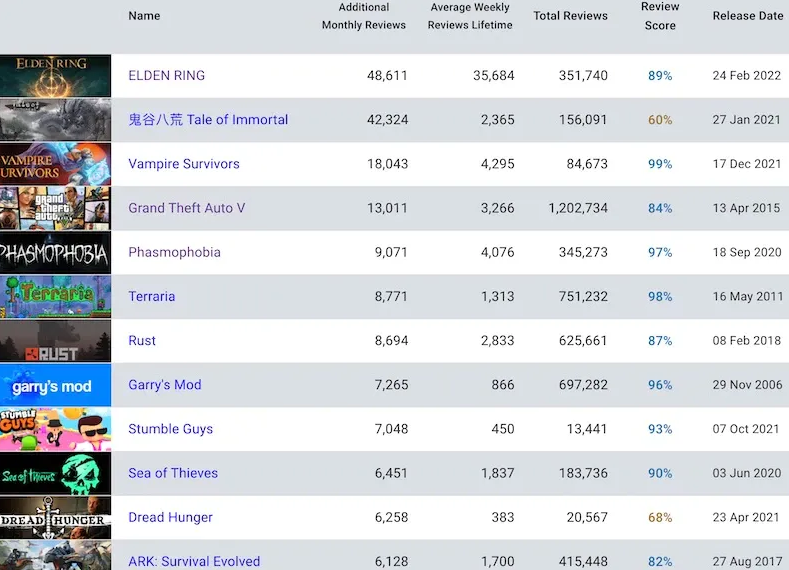Sort by the Name column header
Image resolution: width=789 pixels, height=570 pixels.
144,16
